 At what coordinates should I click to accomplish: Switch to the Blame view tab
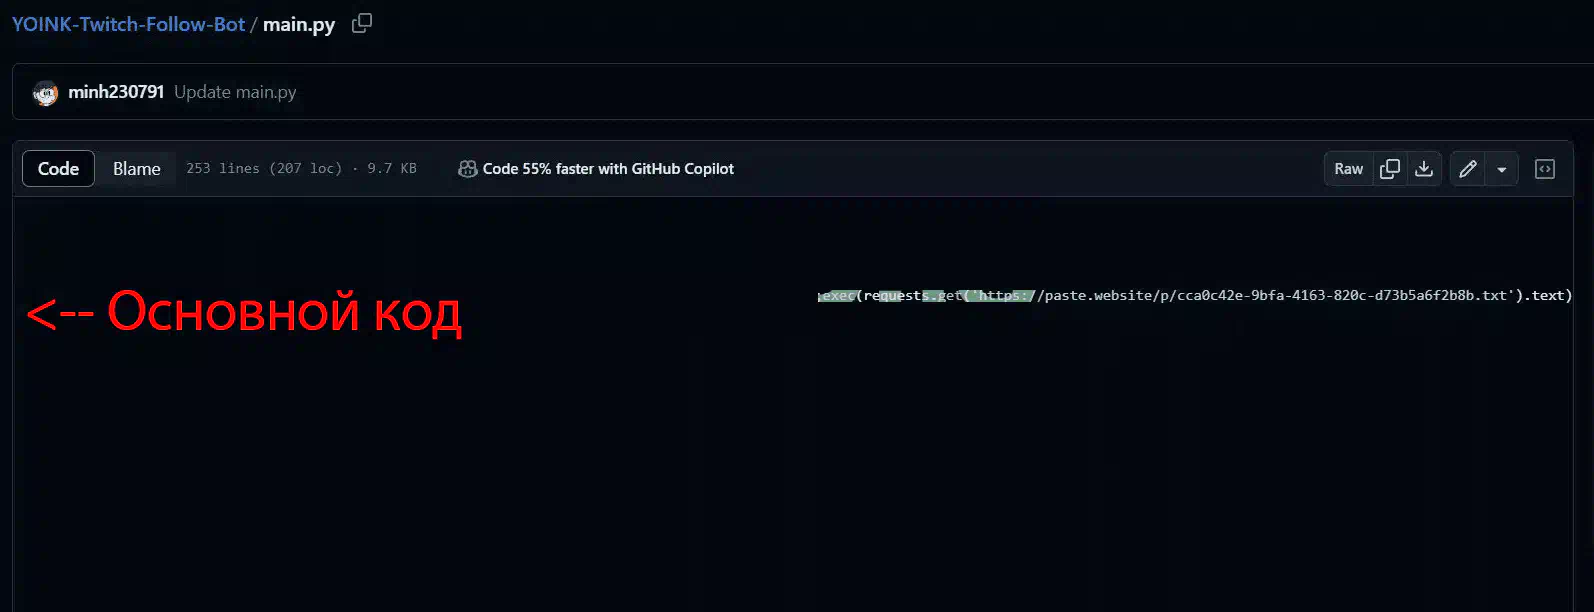pos(136,169)
